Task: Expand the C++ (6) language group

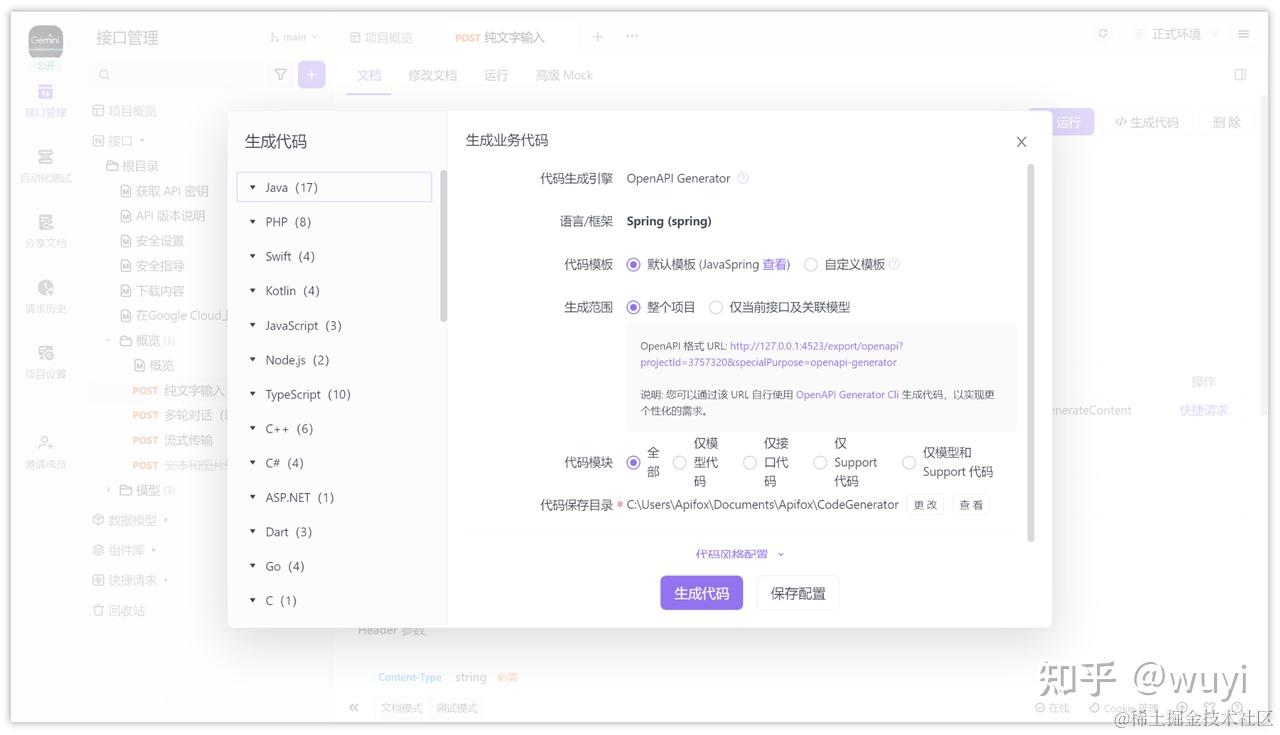Action: click(334, 429)
